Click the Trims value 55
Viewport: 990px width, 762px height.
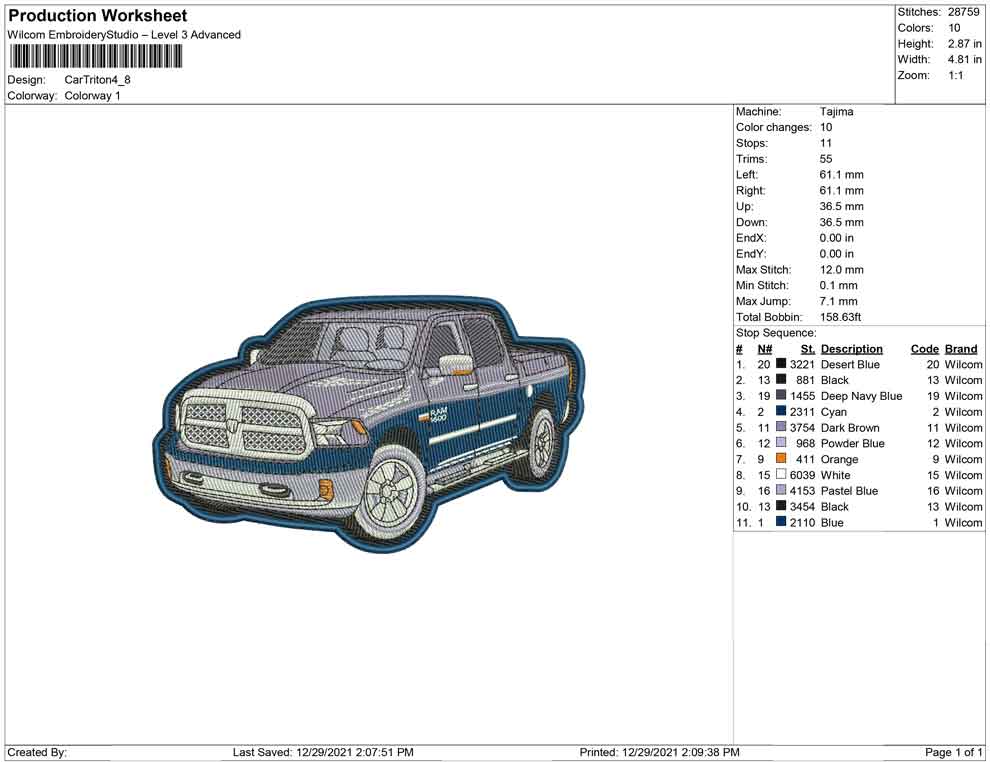click(826, 159)
